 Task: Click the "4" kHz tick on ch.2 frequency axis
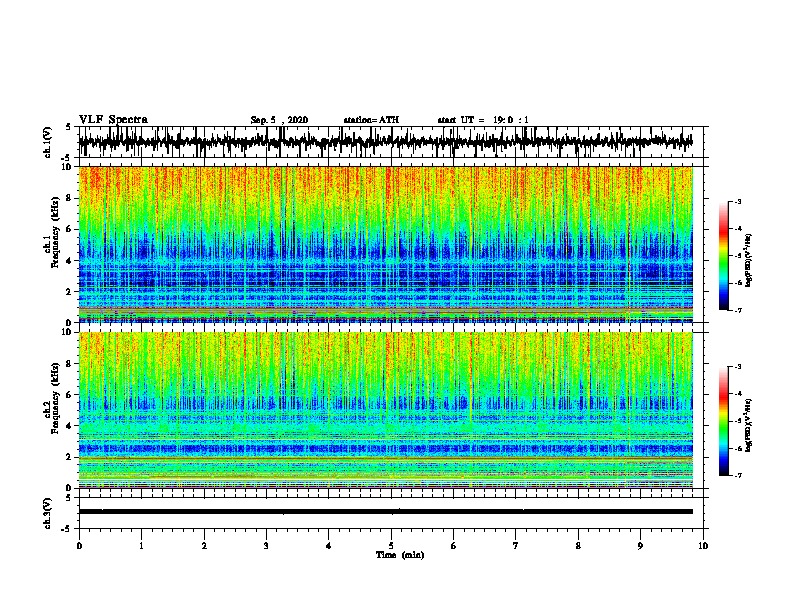(69, 426)
